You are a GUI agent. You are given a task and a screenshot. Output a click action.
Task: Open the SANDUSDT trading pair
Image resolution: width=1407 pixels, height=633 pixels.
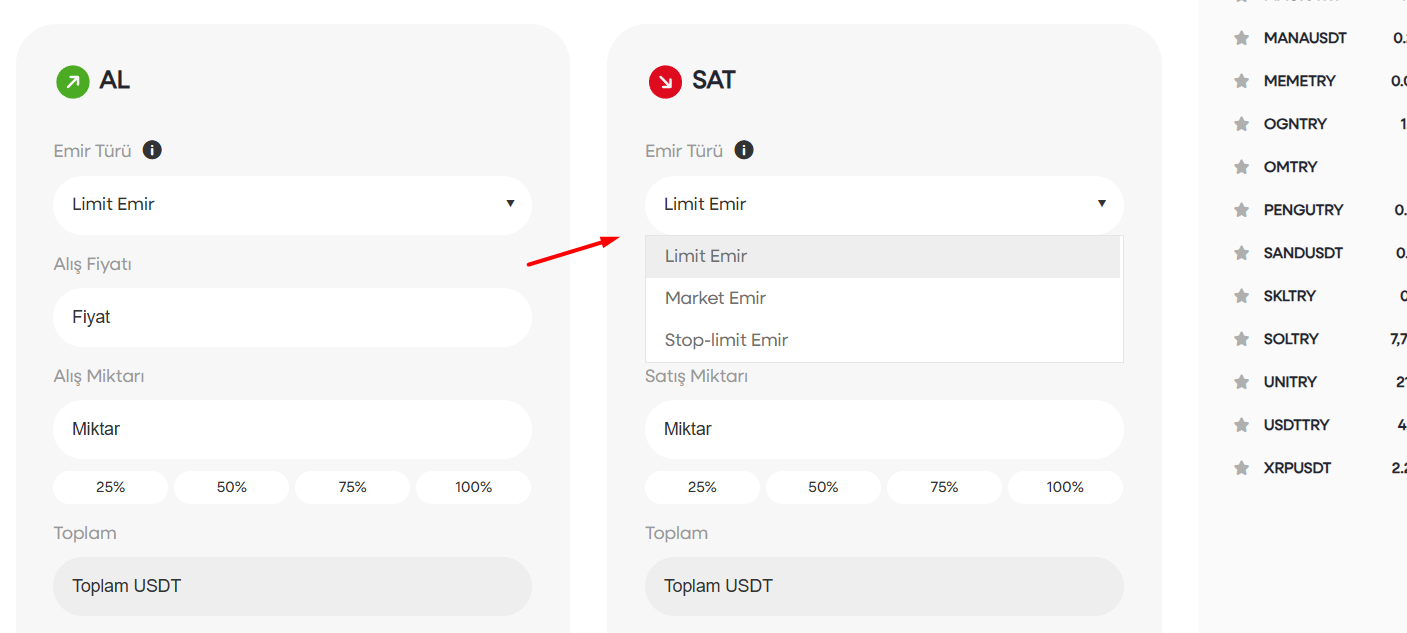pos(1303,253)
